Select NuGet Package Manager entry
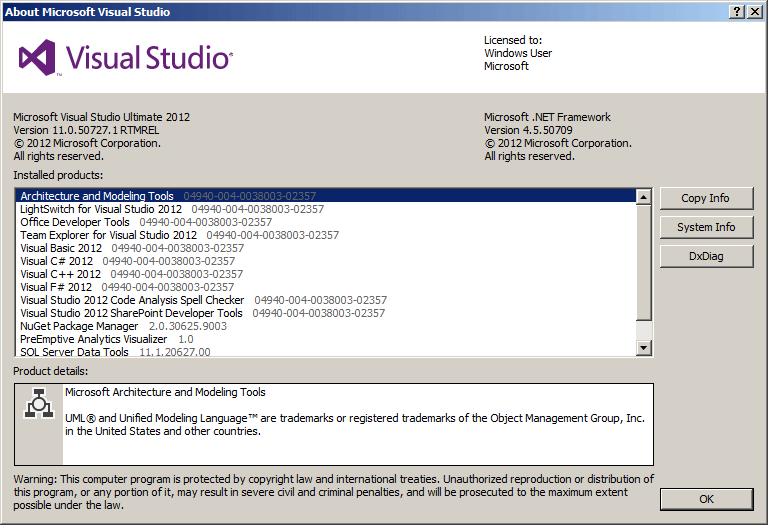 [x=326, y=326]
